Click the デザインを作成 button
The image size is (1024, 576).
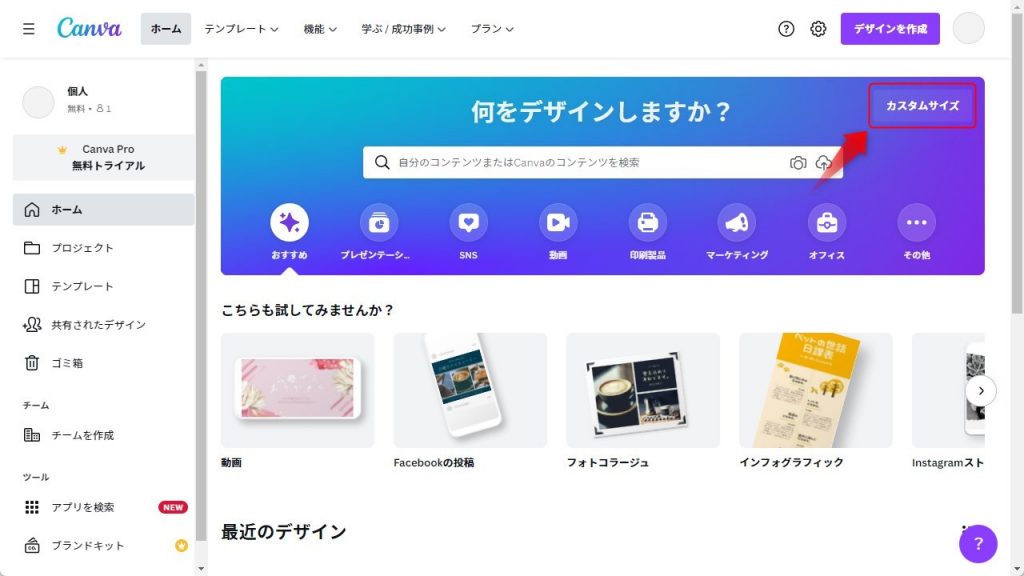(890, 29)
